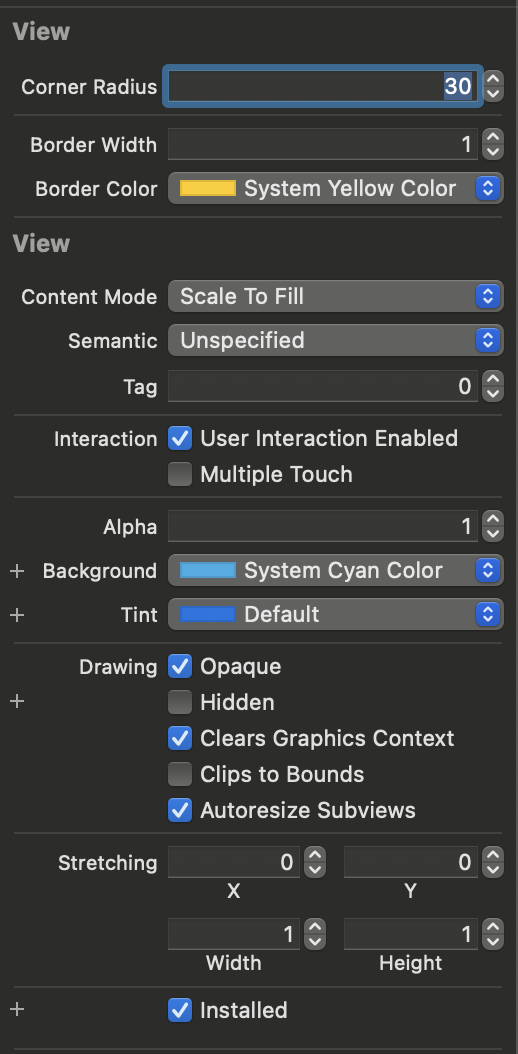Click the plus icon beside Tint
518x1054 pixels.
click(17, 615)
